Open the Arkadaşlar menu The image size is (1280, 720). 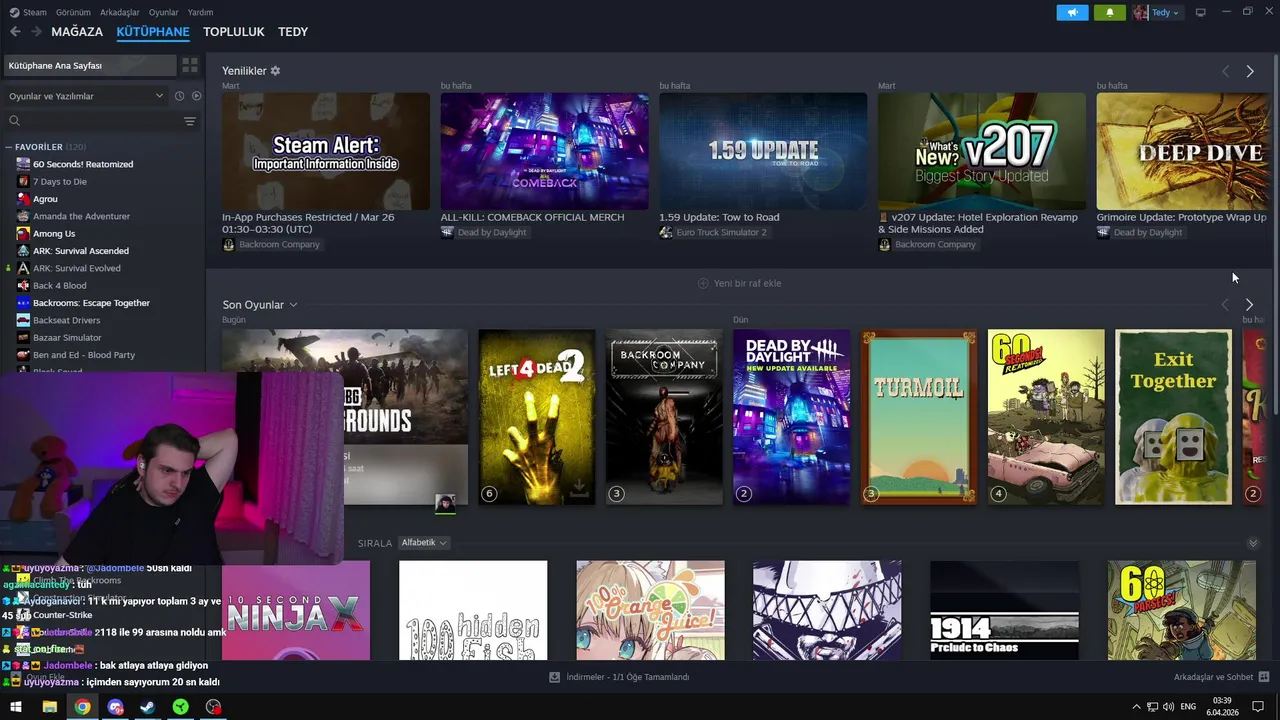pyautogui.click(x=120, y=12)
